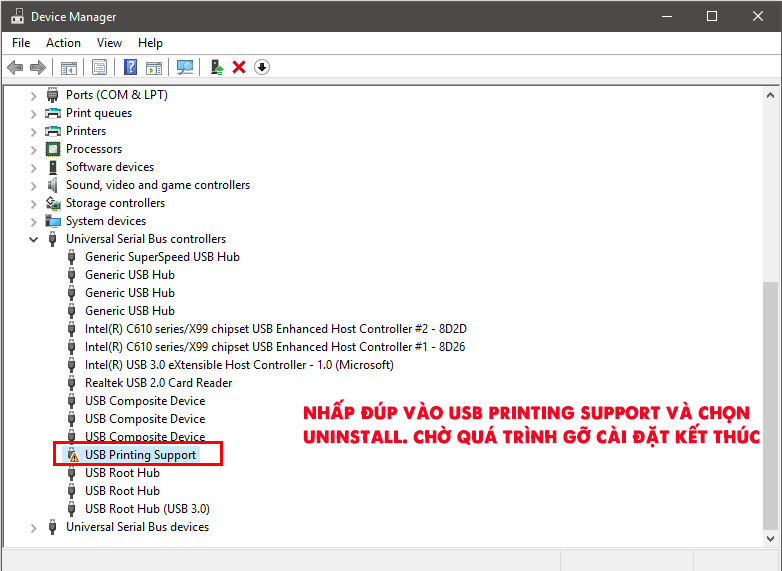The width and height of the screenshot is (782, 571).
Task: Select Print queues label
Action: pos(99,113)
